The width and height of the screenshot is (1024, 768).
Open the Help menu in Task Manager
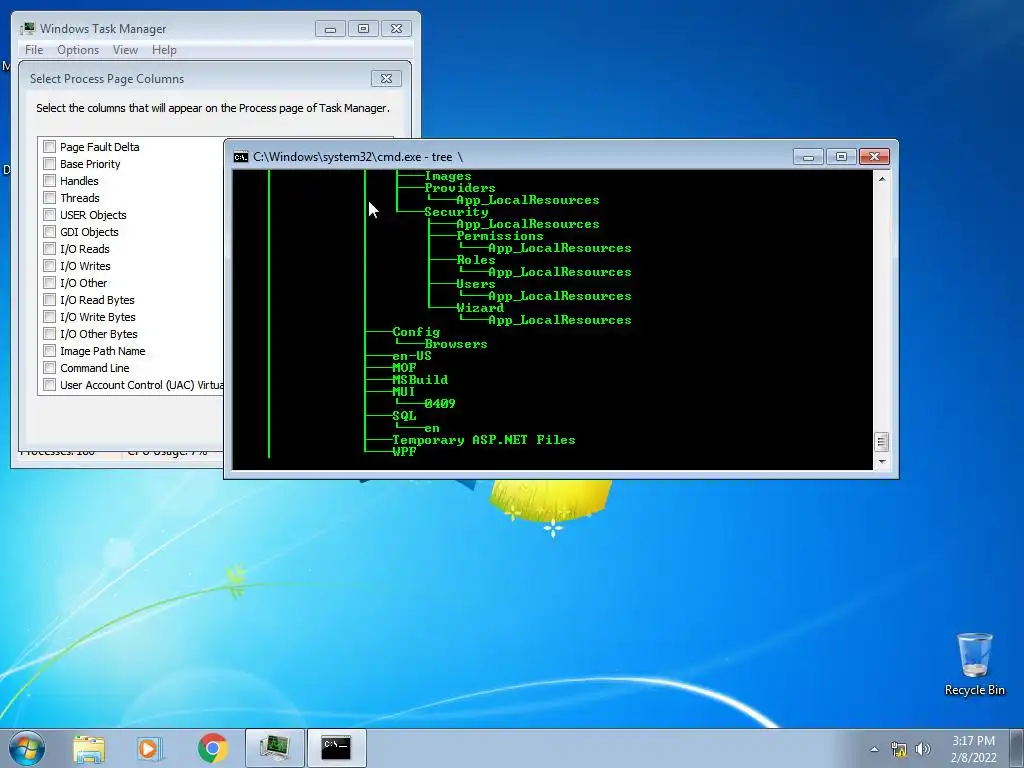pos(164,50)
